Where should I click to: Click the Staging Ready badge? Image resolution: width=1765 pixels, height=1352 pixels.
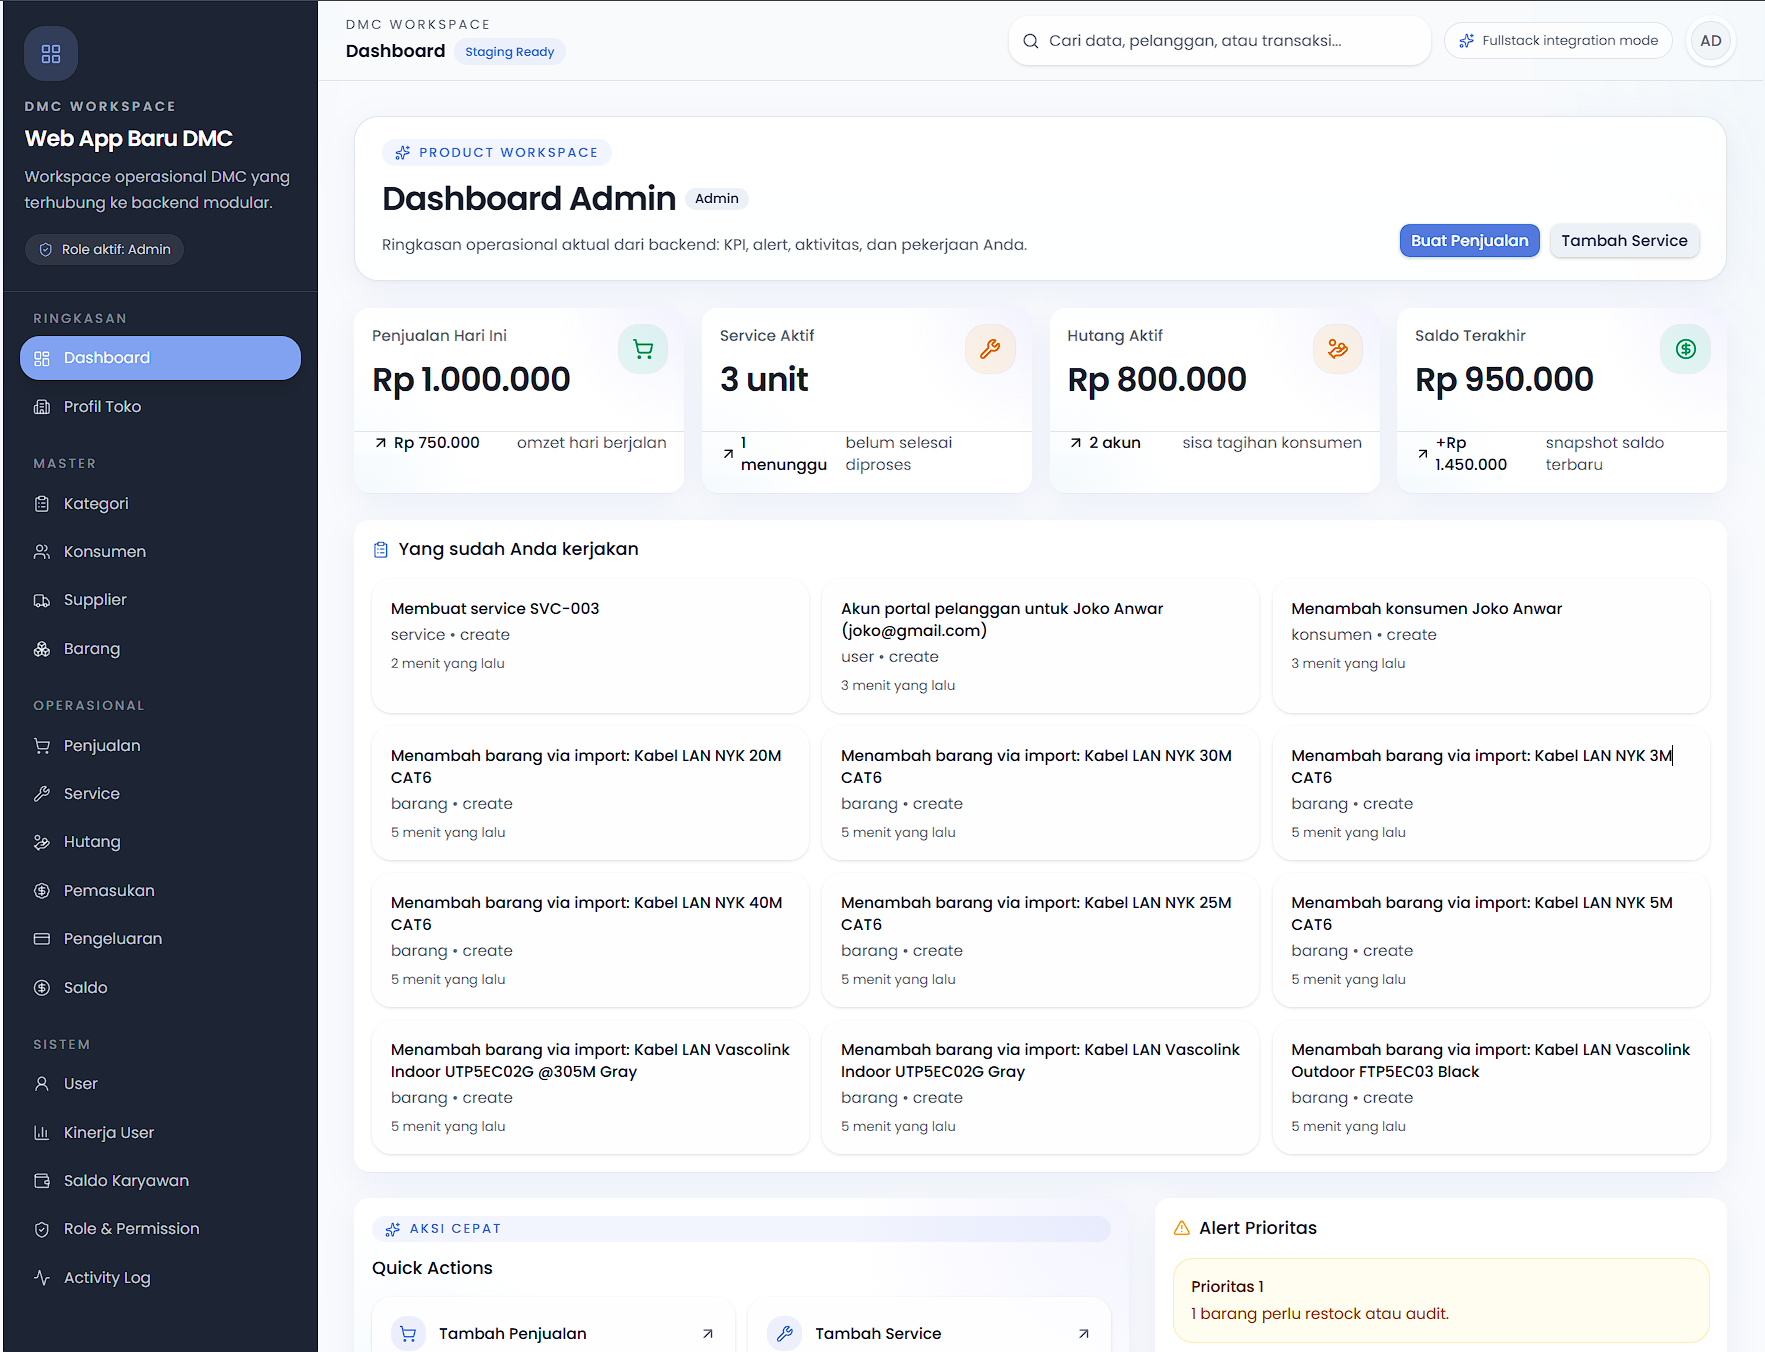tap(509, 52)
